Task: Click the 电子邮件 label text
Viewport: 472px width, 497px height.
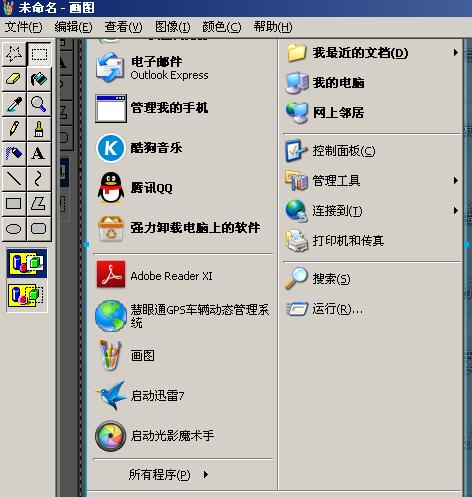Action: (x=156, y=61)
